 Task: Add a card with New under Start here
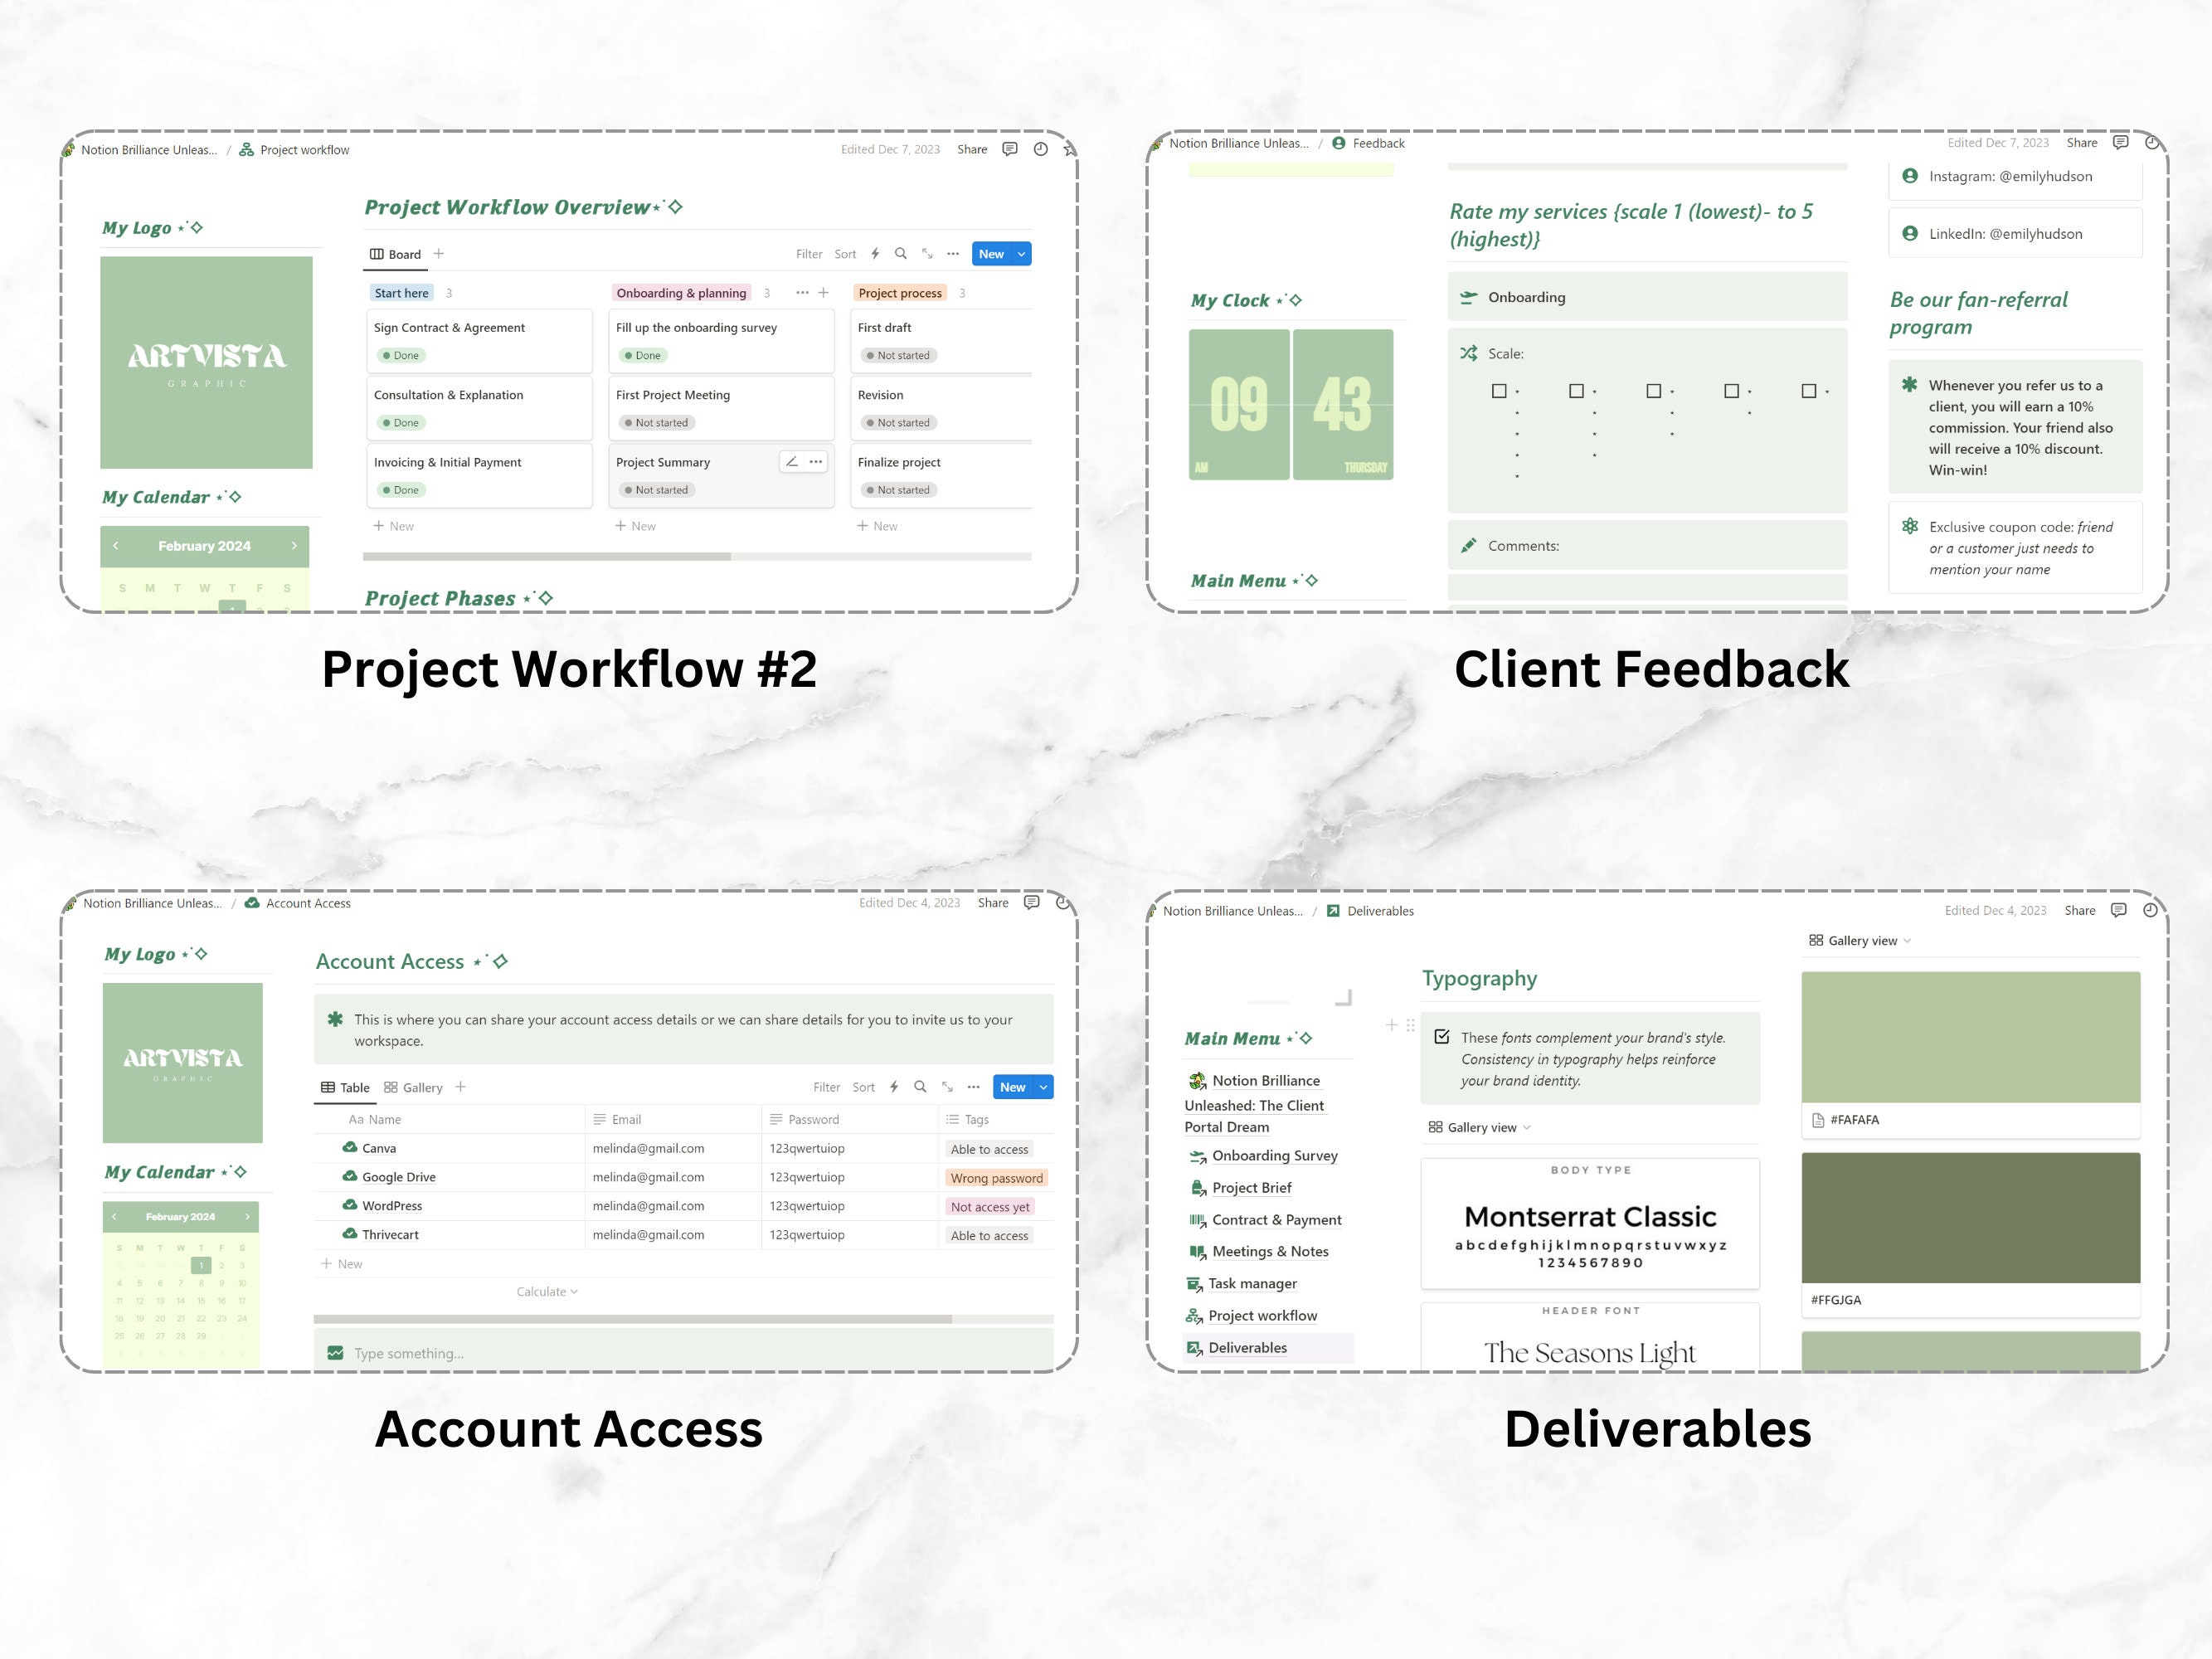(393, 525)
